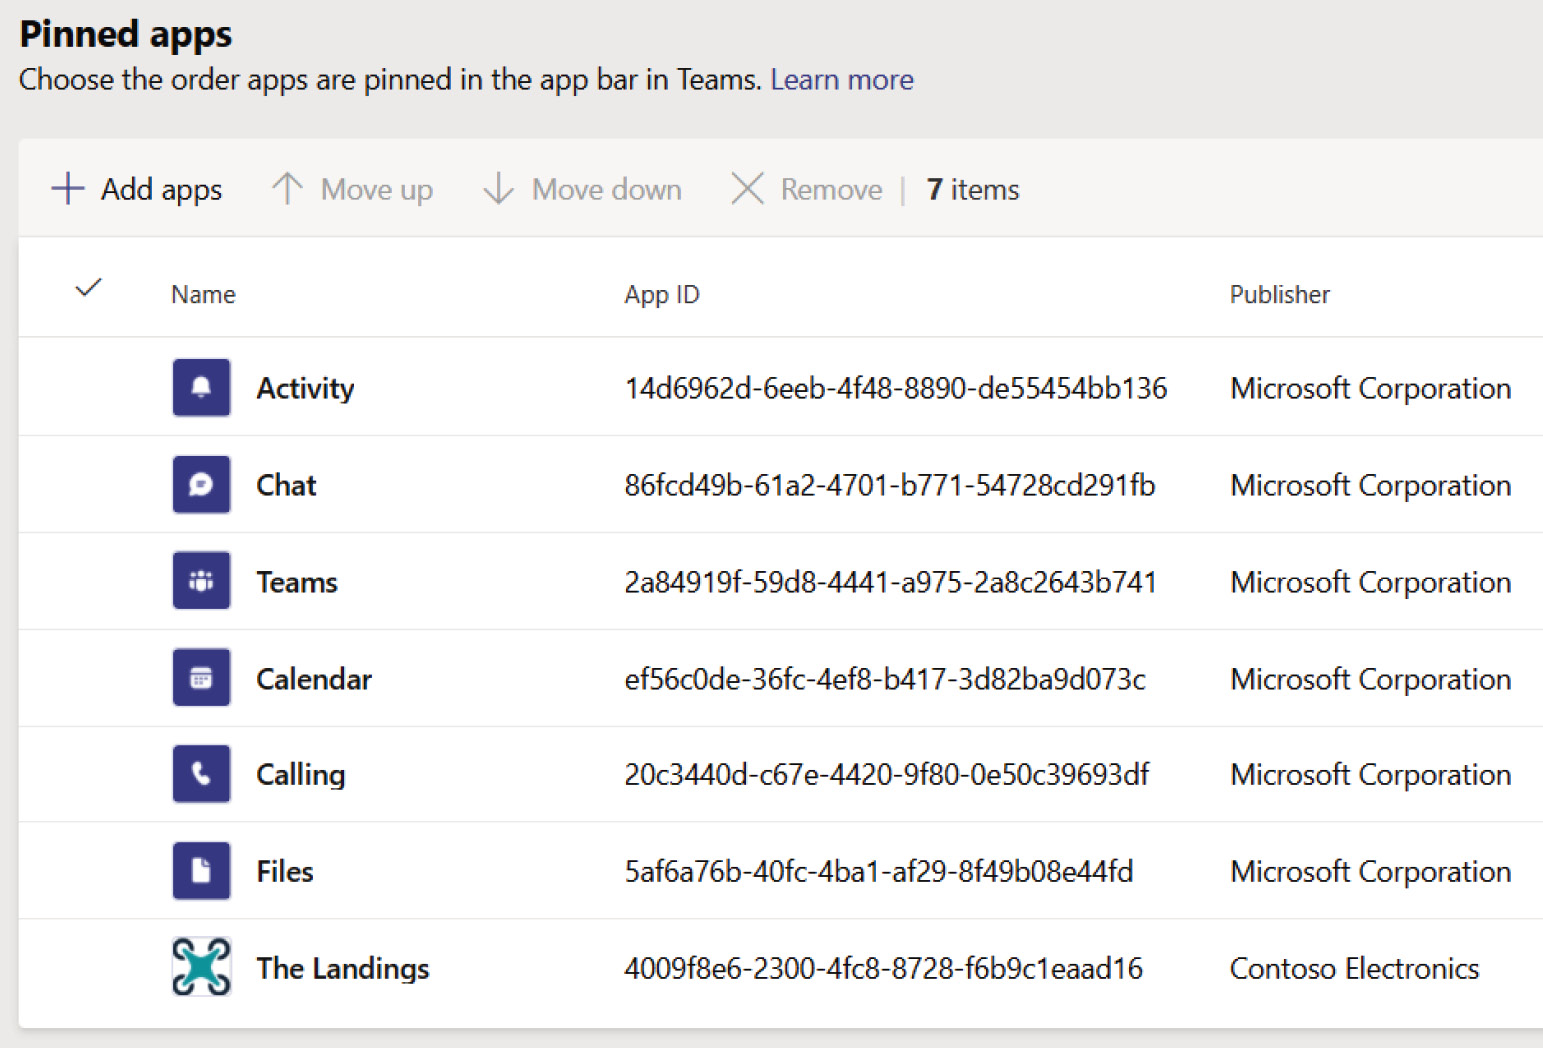This screenshot has width=1543, height=1048.
Task: Click the Calendar app icon
Action: [201, 677]
